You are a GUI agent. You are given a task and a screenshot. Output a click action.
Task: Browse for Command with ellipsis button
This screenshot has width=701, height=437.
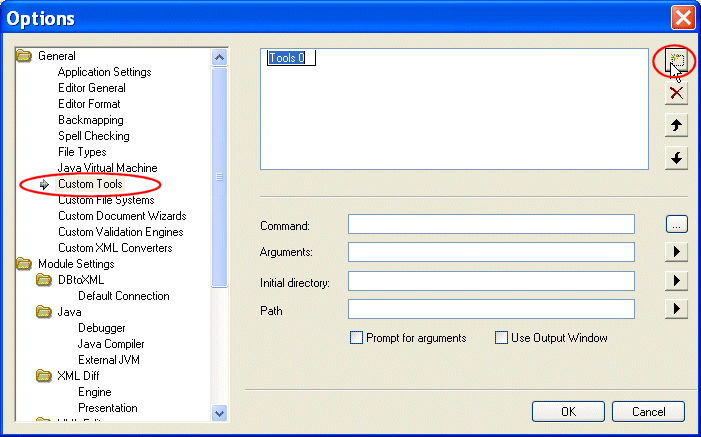[x=677, y=225]
